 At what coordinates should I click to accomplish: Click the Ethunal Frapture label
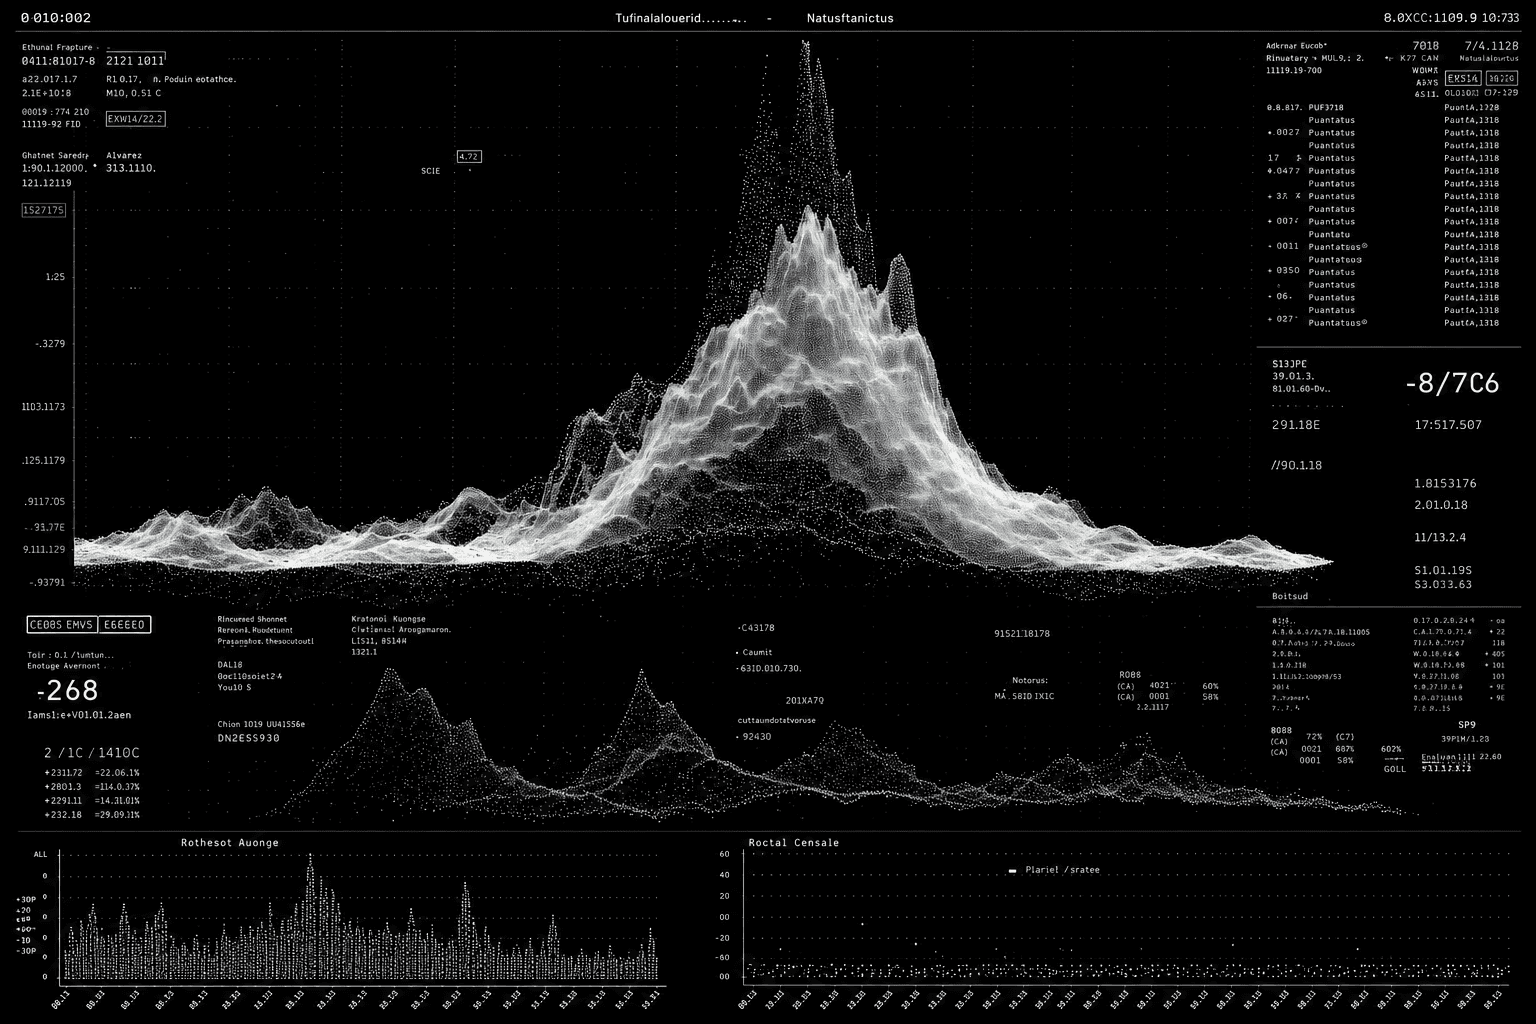57,47
